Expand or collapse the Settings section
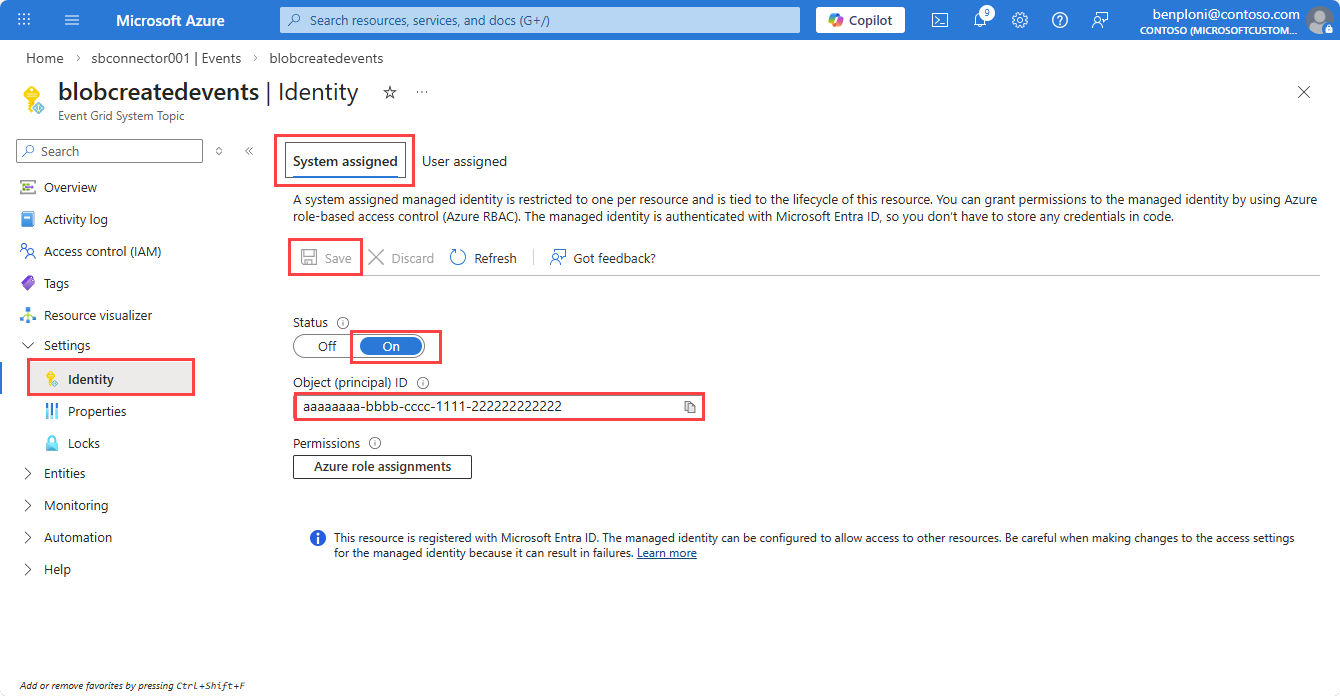 56,346
